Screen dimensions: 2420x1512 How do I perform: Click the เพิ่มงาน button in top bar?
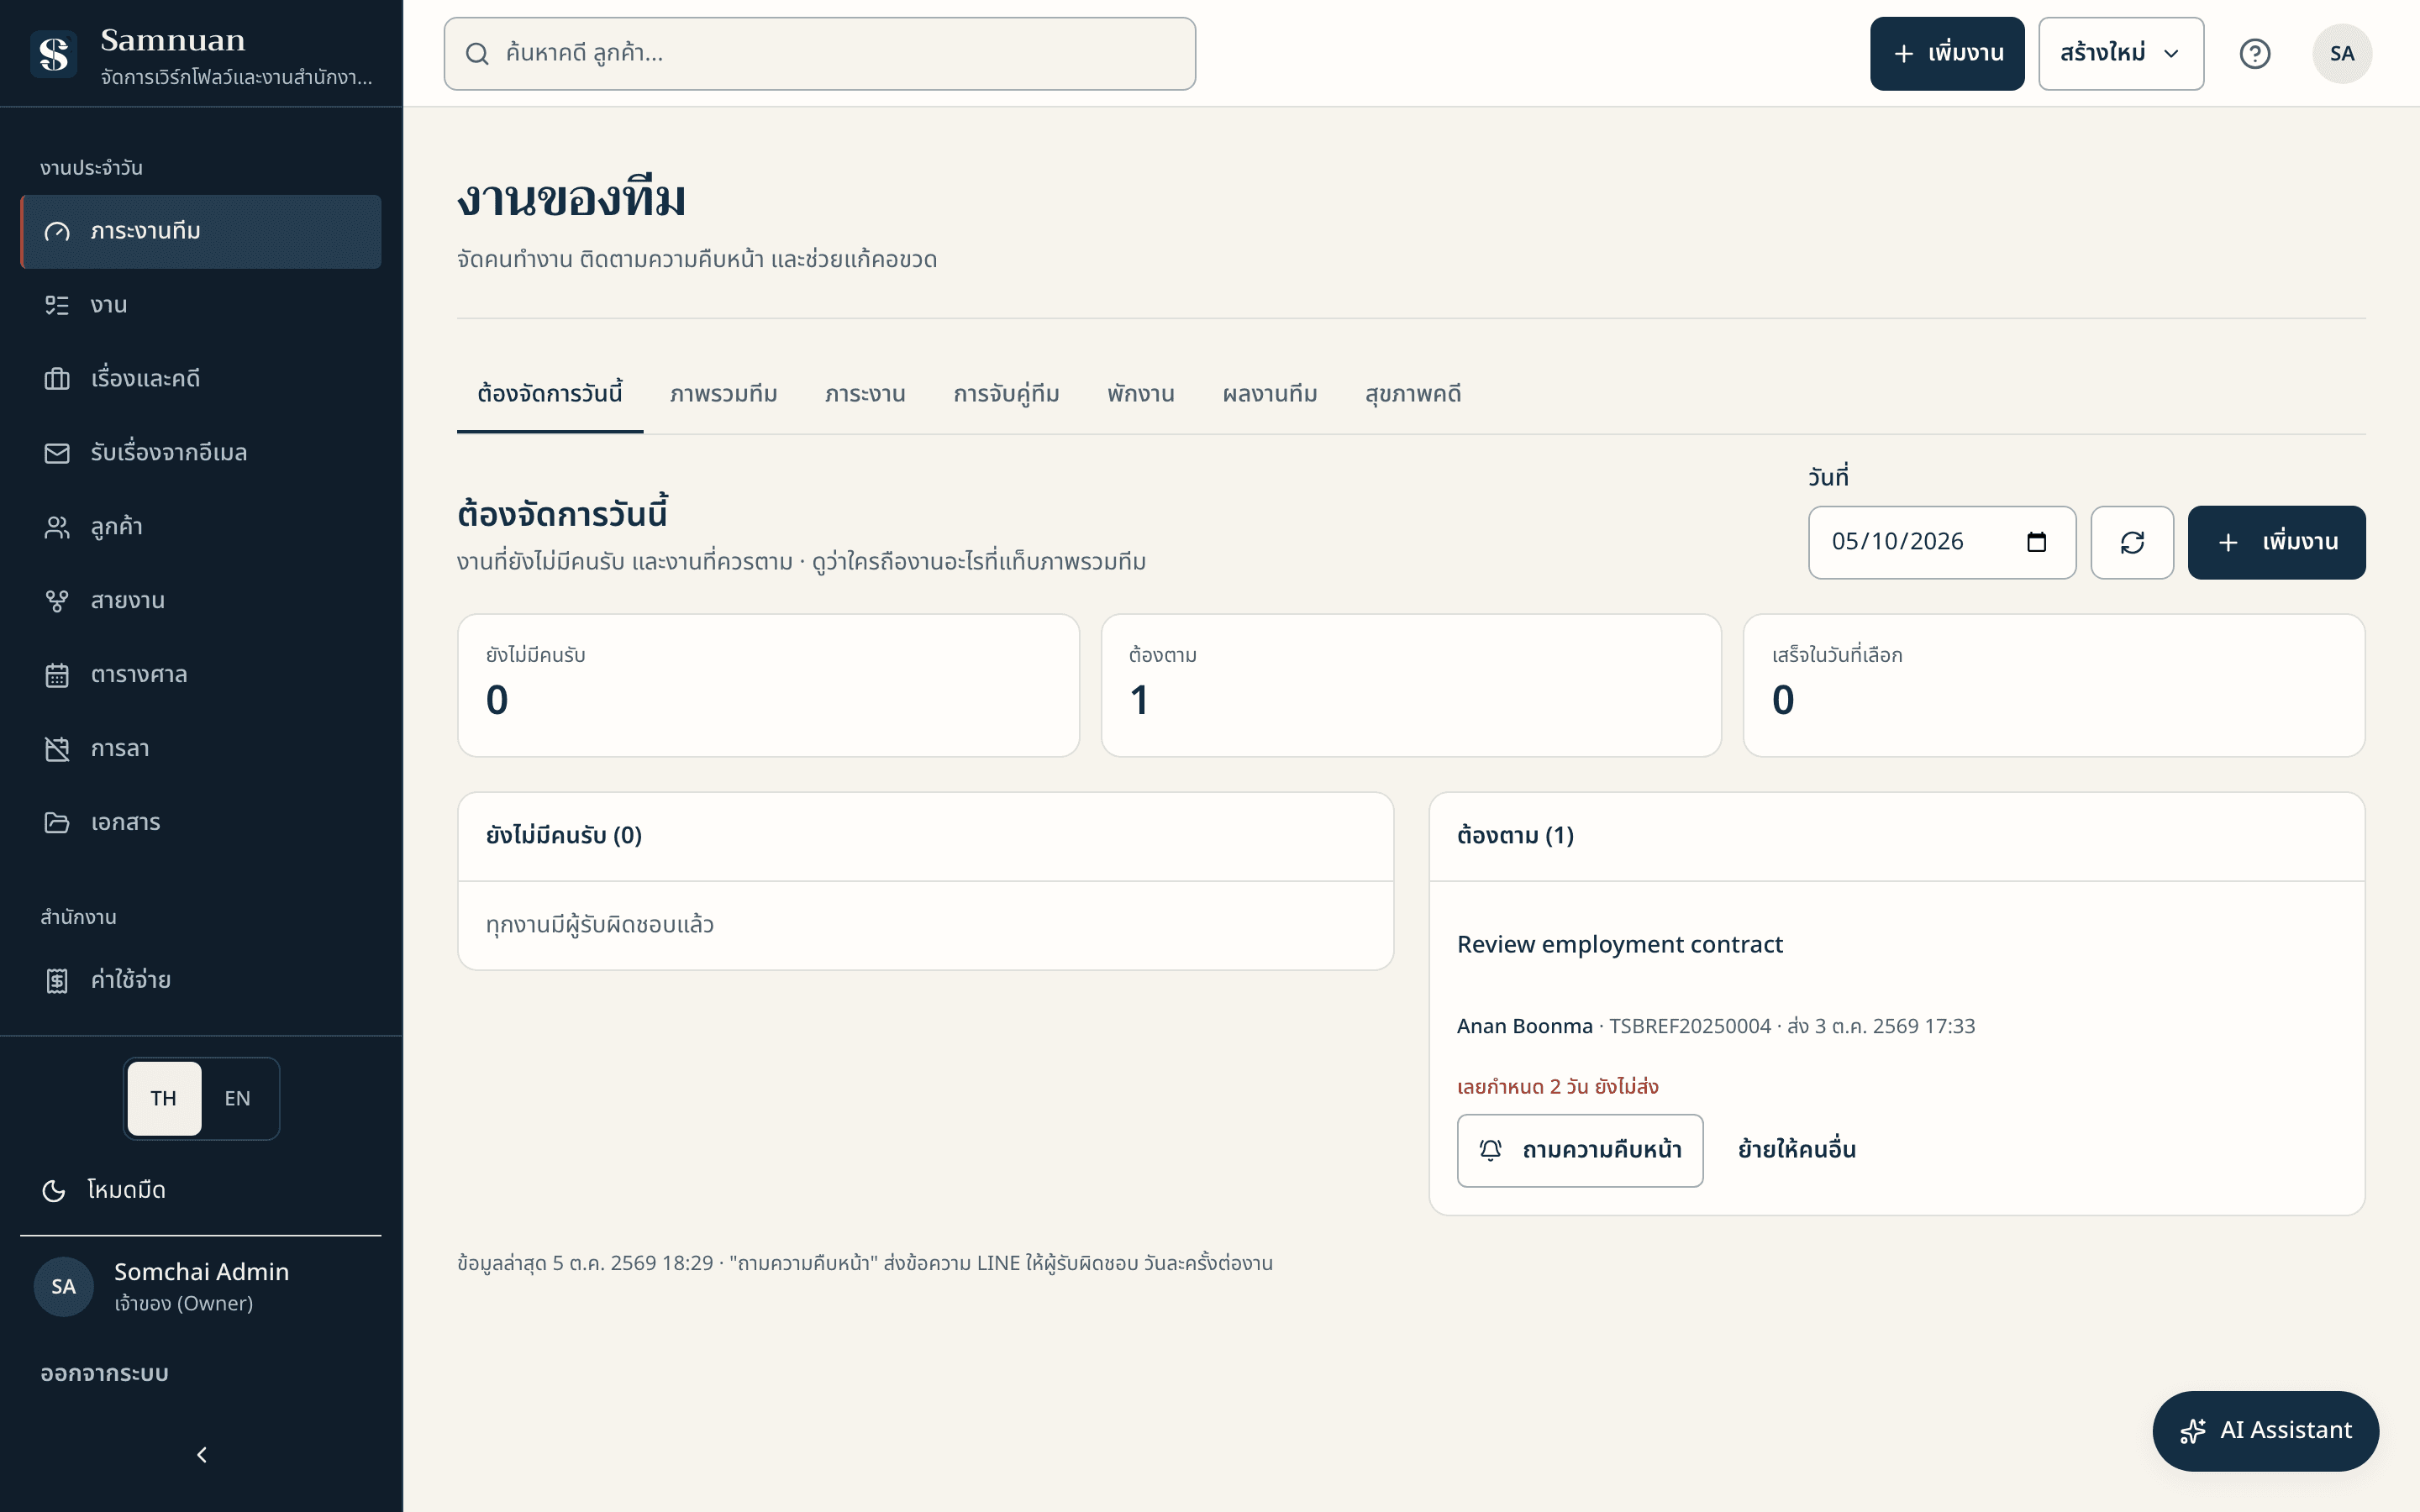(x=1947, y=54)
